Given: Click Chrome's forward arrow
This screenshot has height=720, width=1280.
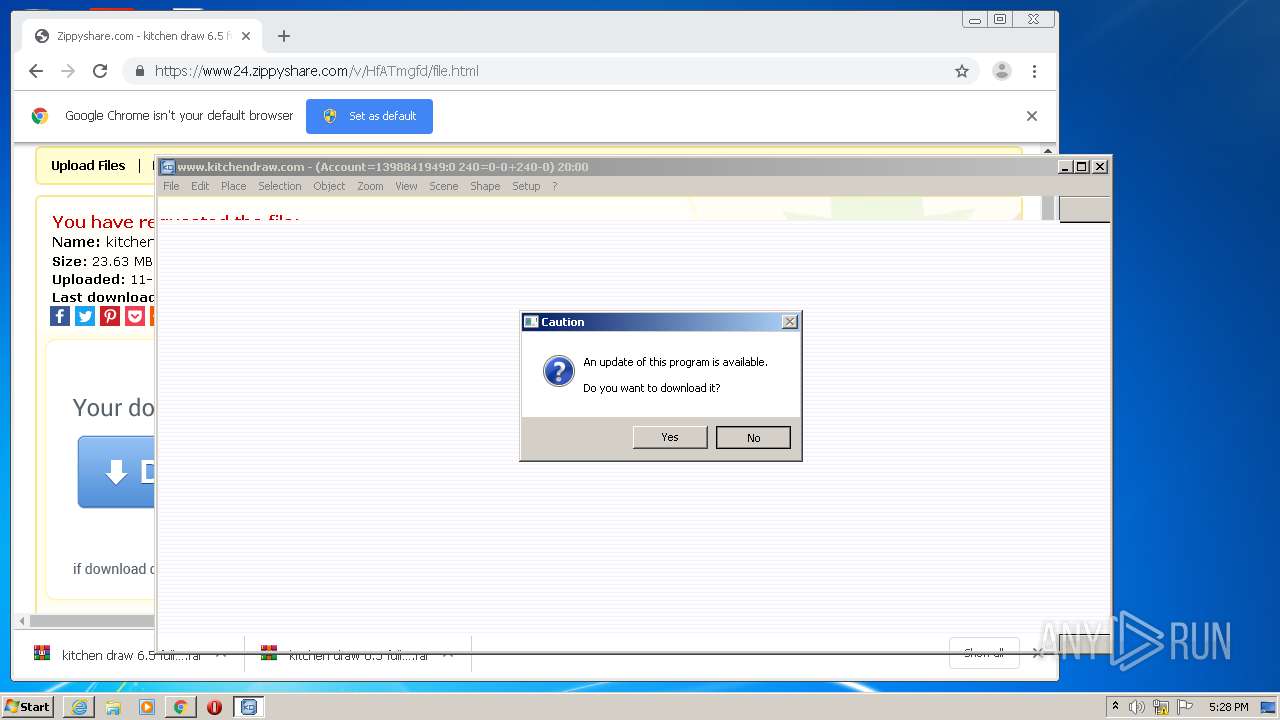Looking at the screenshot, I should pos(68,71).
